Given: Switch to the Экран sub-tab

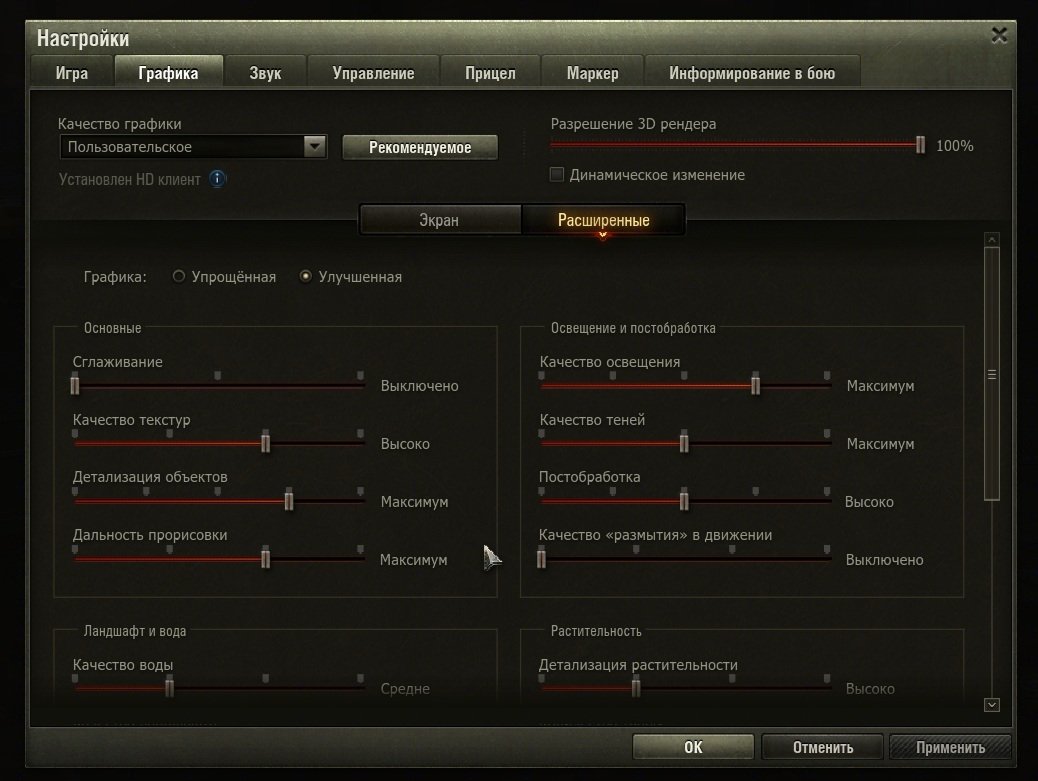Looking at the screenshot, I should coord(439,220).
